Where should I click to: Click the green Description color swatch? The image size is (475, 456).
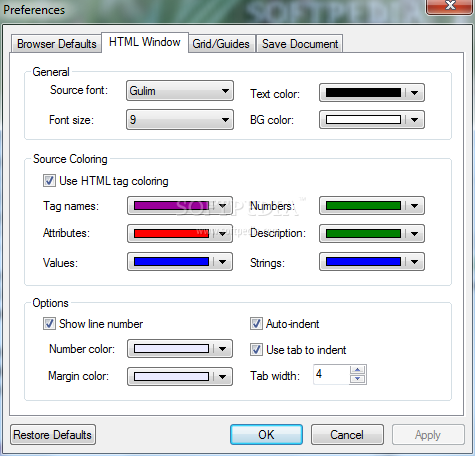363,233
